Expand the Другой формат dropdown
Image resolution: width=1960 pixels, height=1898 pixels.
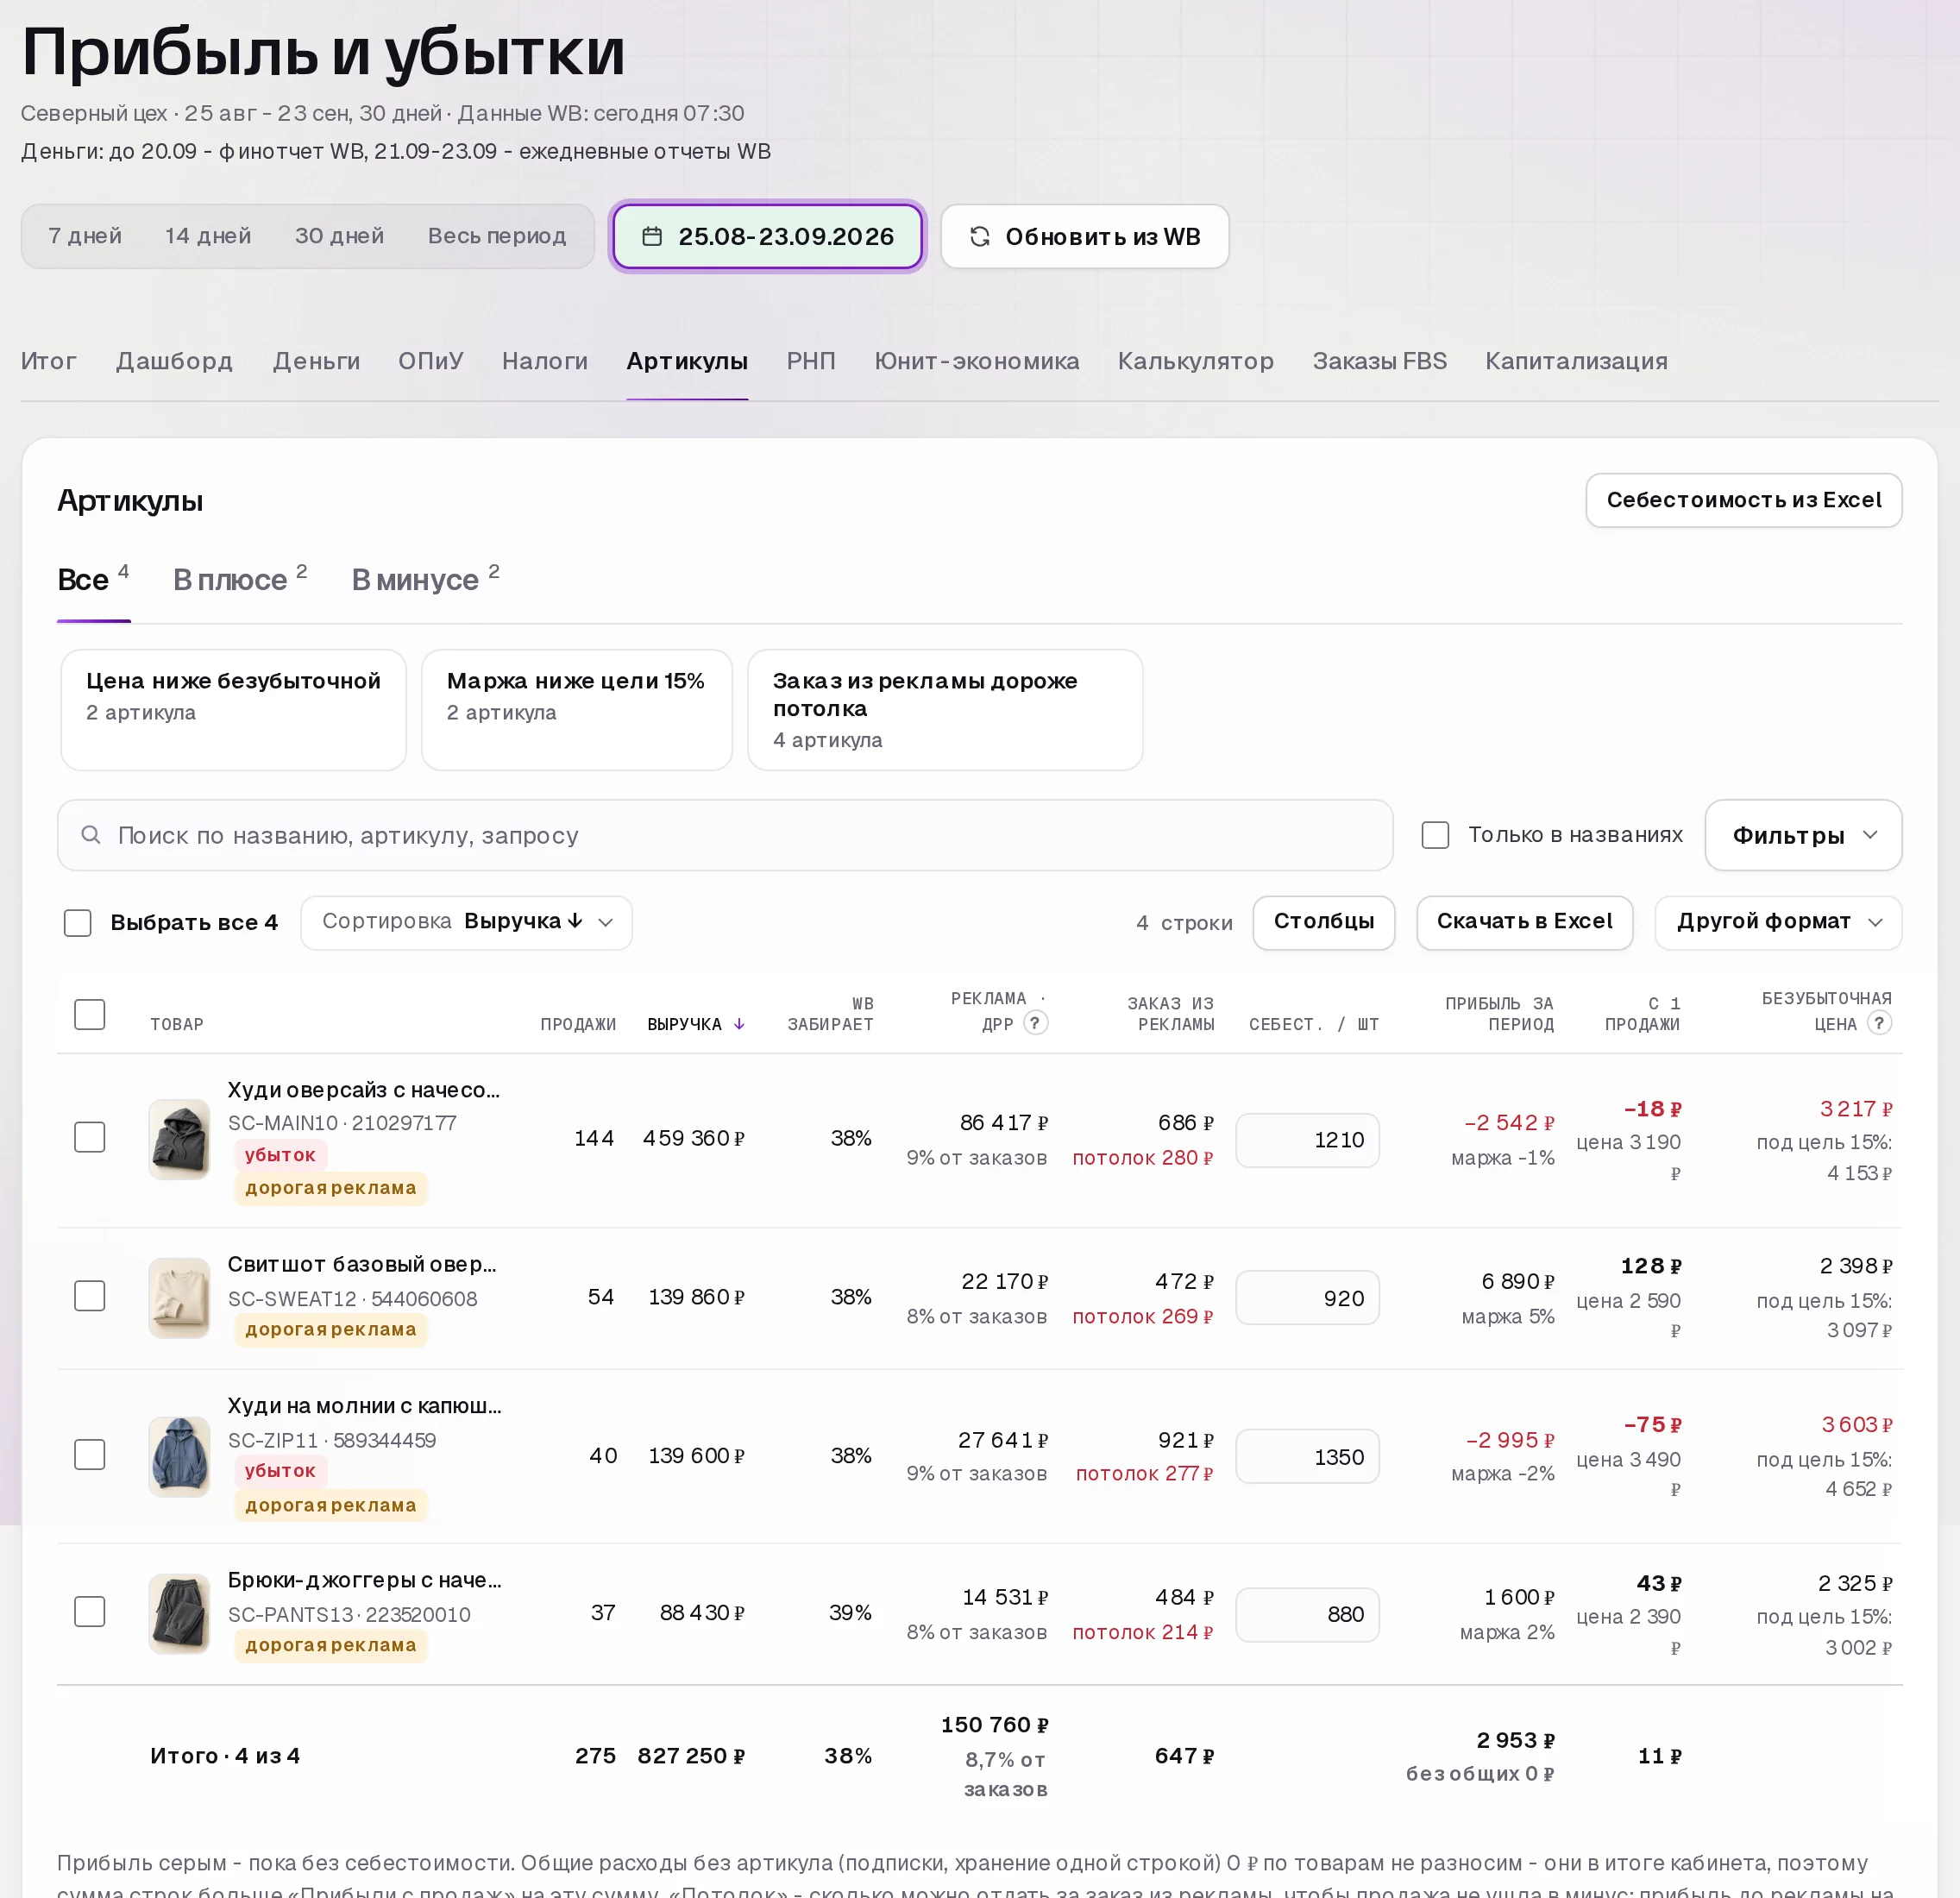(1778, 923)
